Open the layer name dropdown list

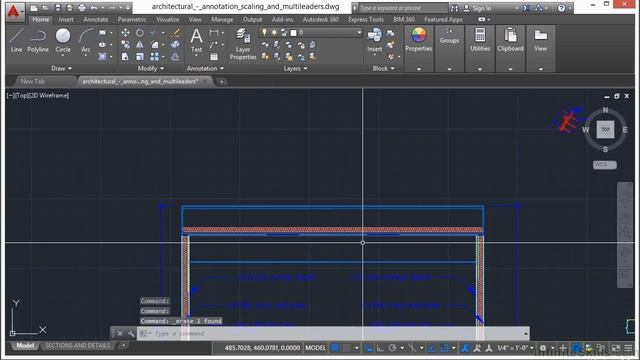pos(359,32)
